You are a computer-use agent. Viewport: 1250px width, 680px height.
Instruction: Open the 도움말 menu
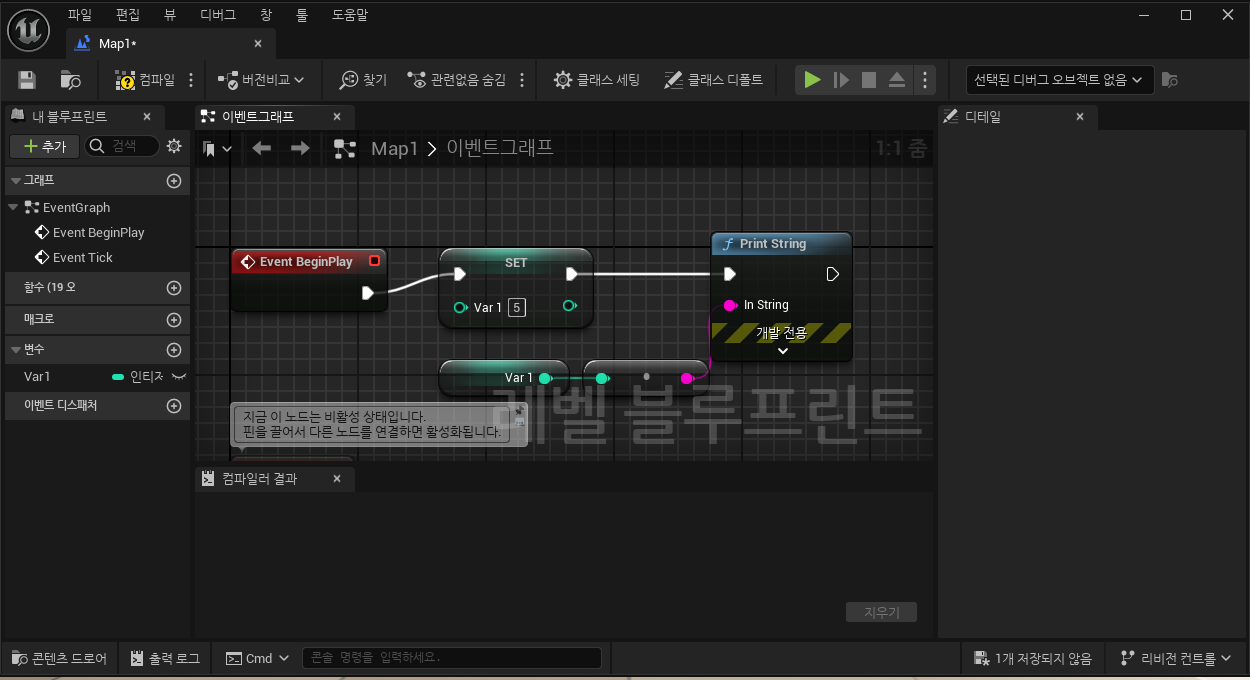(x=350, y=15)
